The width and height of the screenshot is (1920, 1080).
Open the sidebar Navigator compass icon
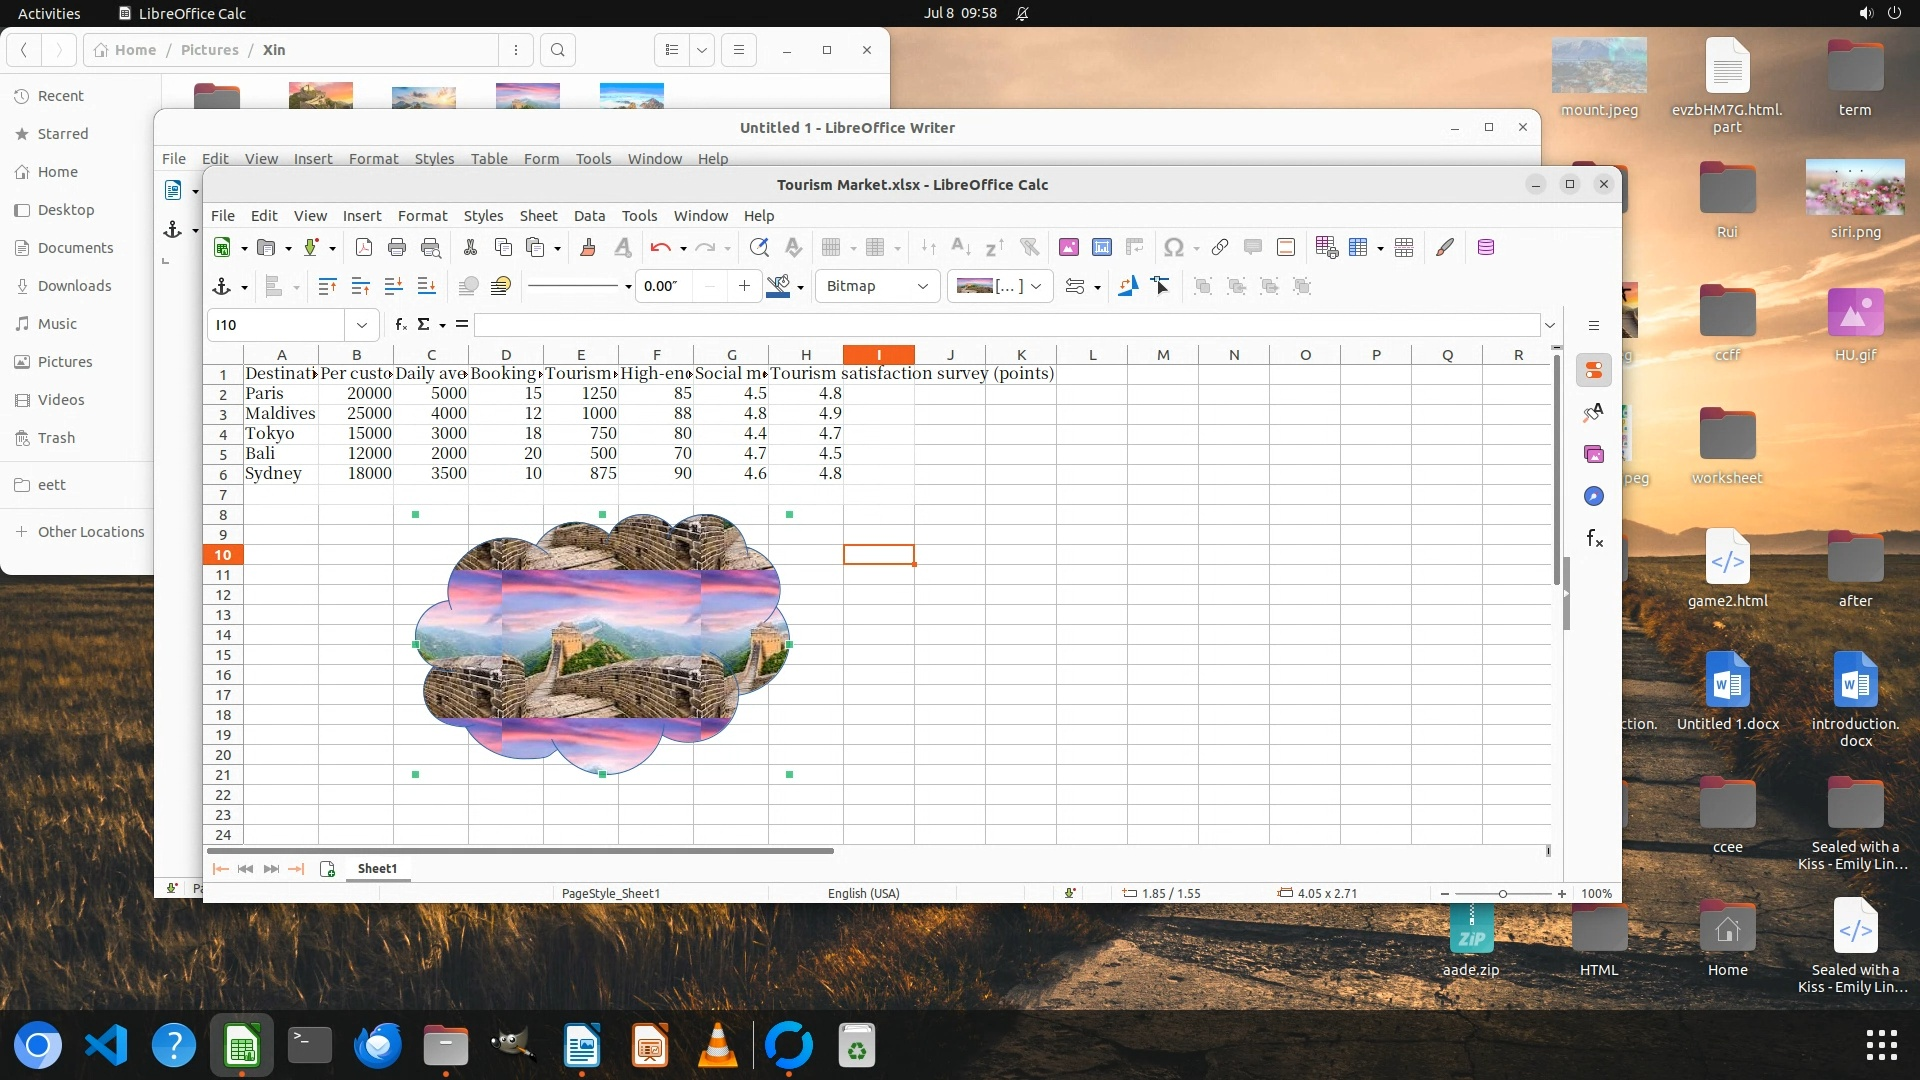coord(1594,496)
